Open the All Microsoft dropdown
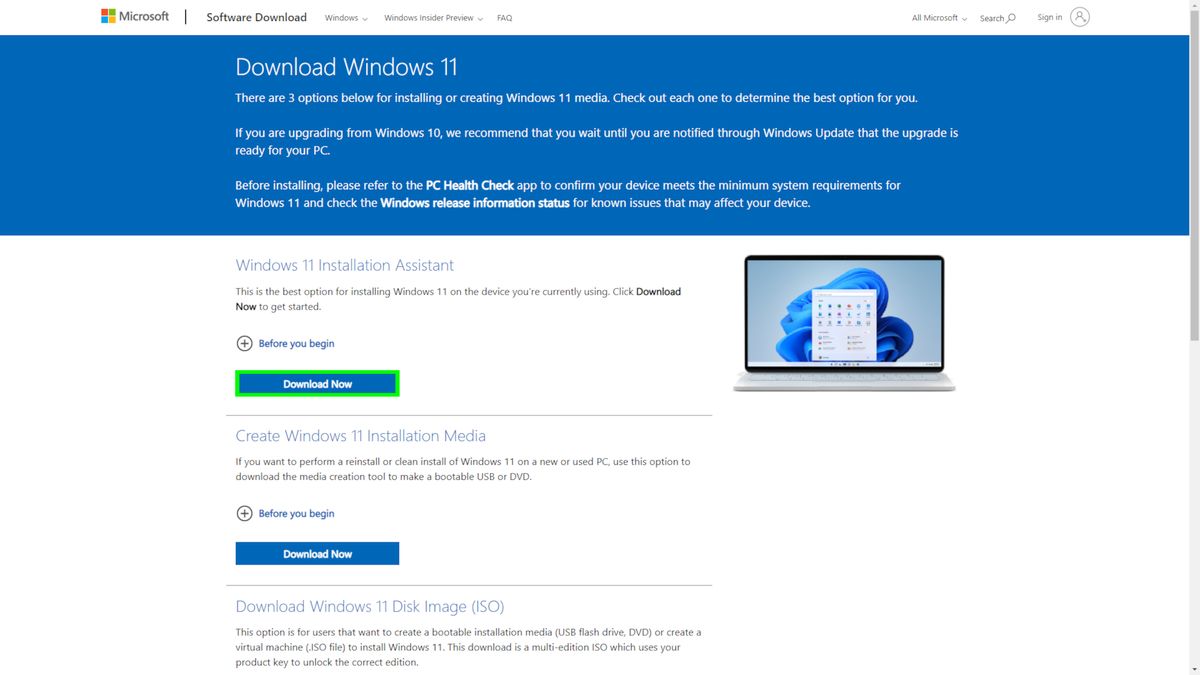This screenshot has height=675, width=1200. pos(936,18)
